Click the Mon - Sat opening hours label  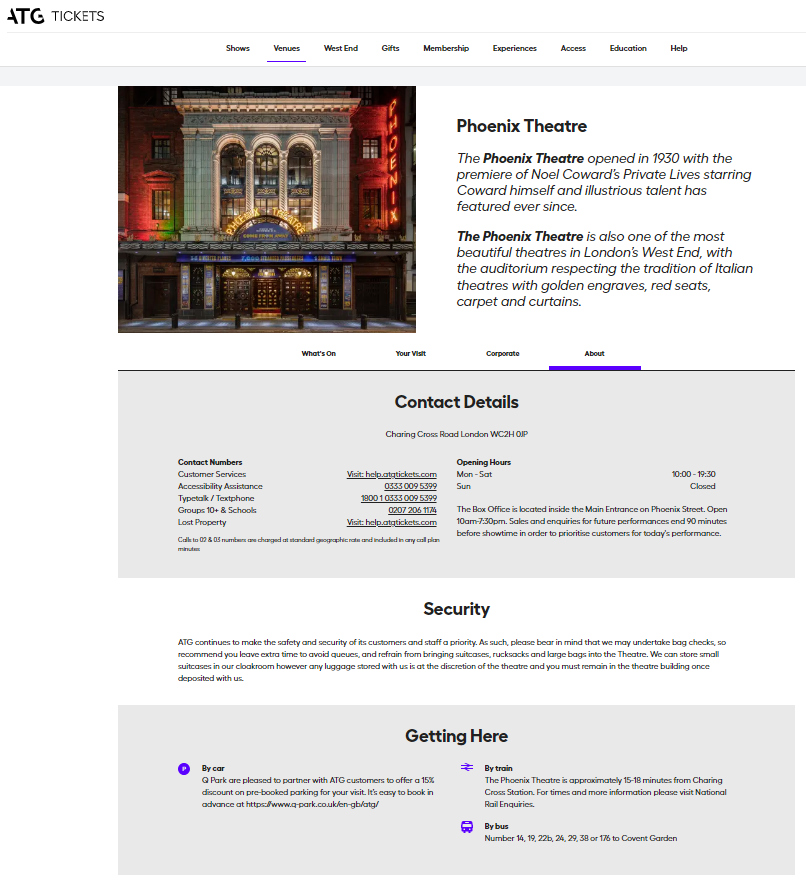coord(474,474)
